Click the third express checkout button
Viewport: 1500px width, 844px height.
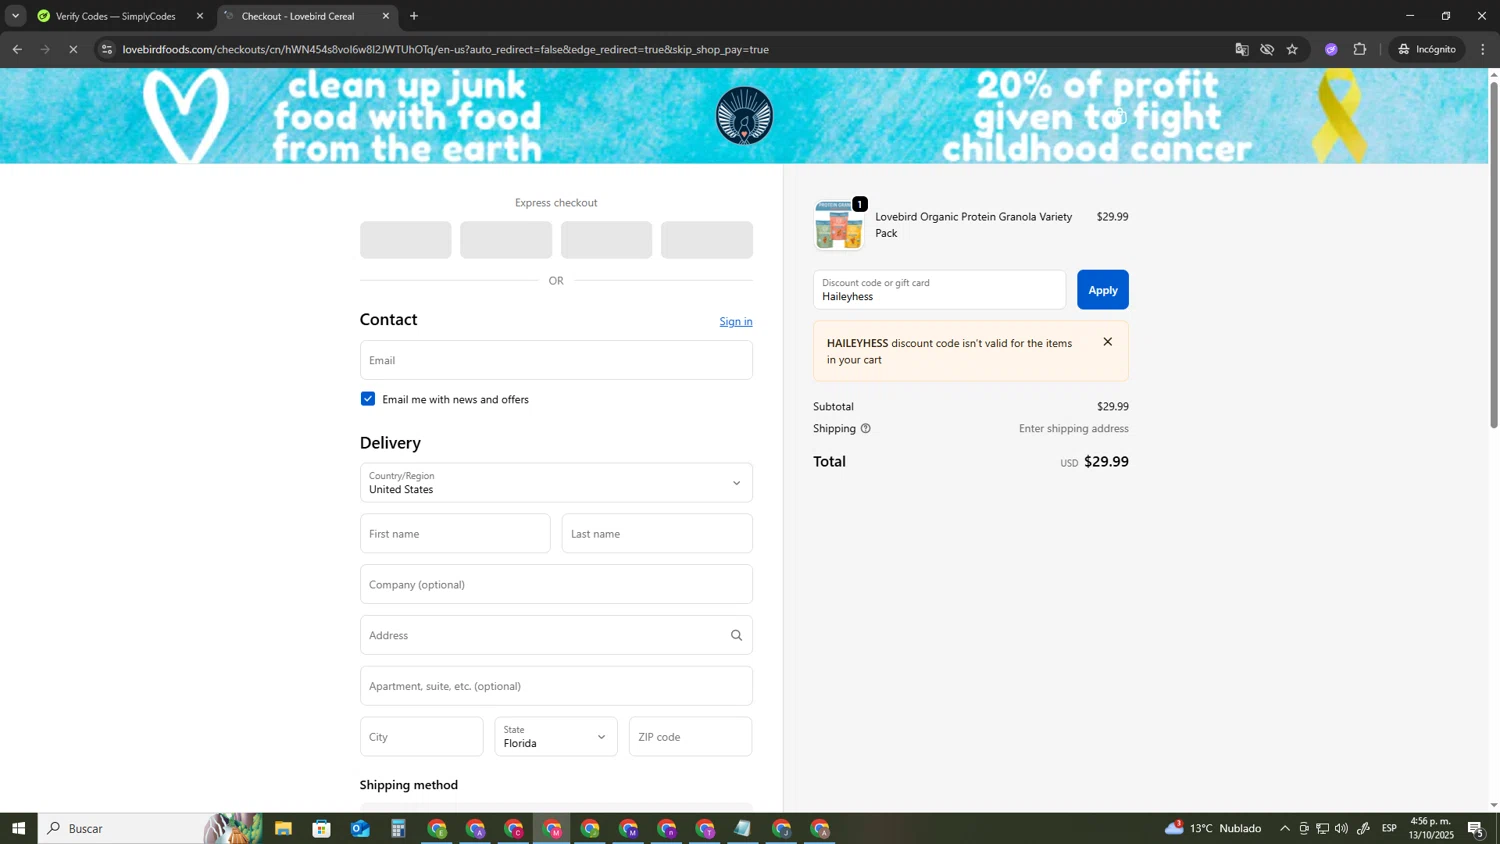[x=606, y=240]
